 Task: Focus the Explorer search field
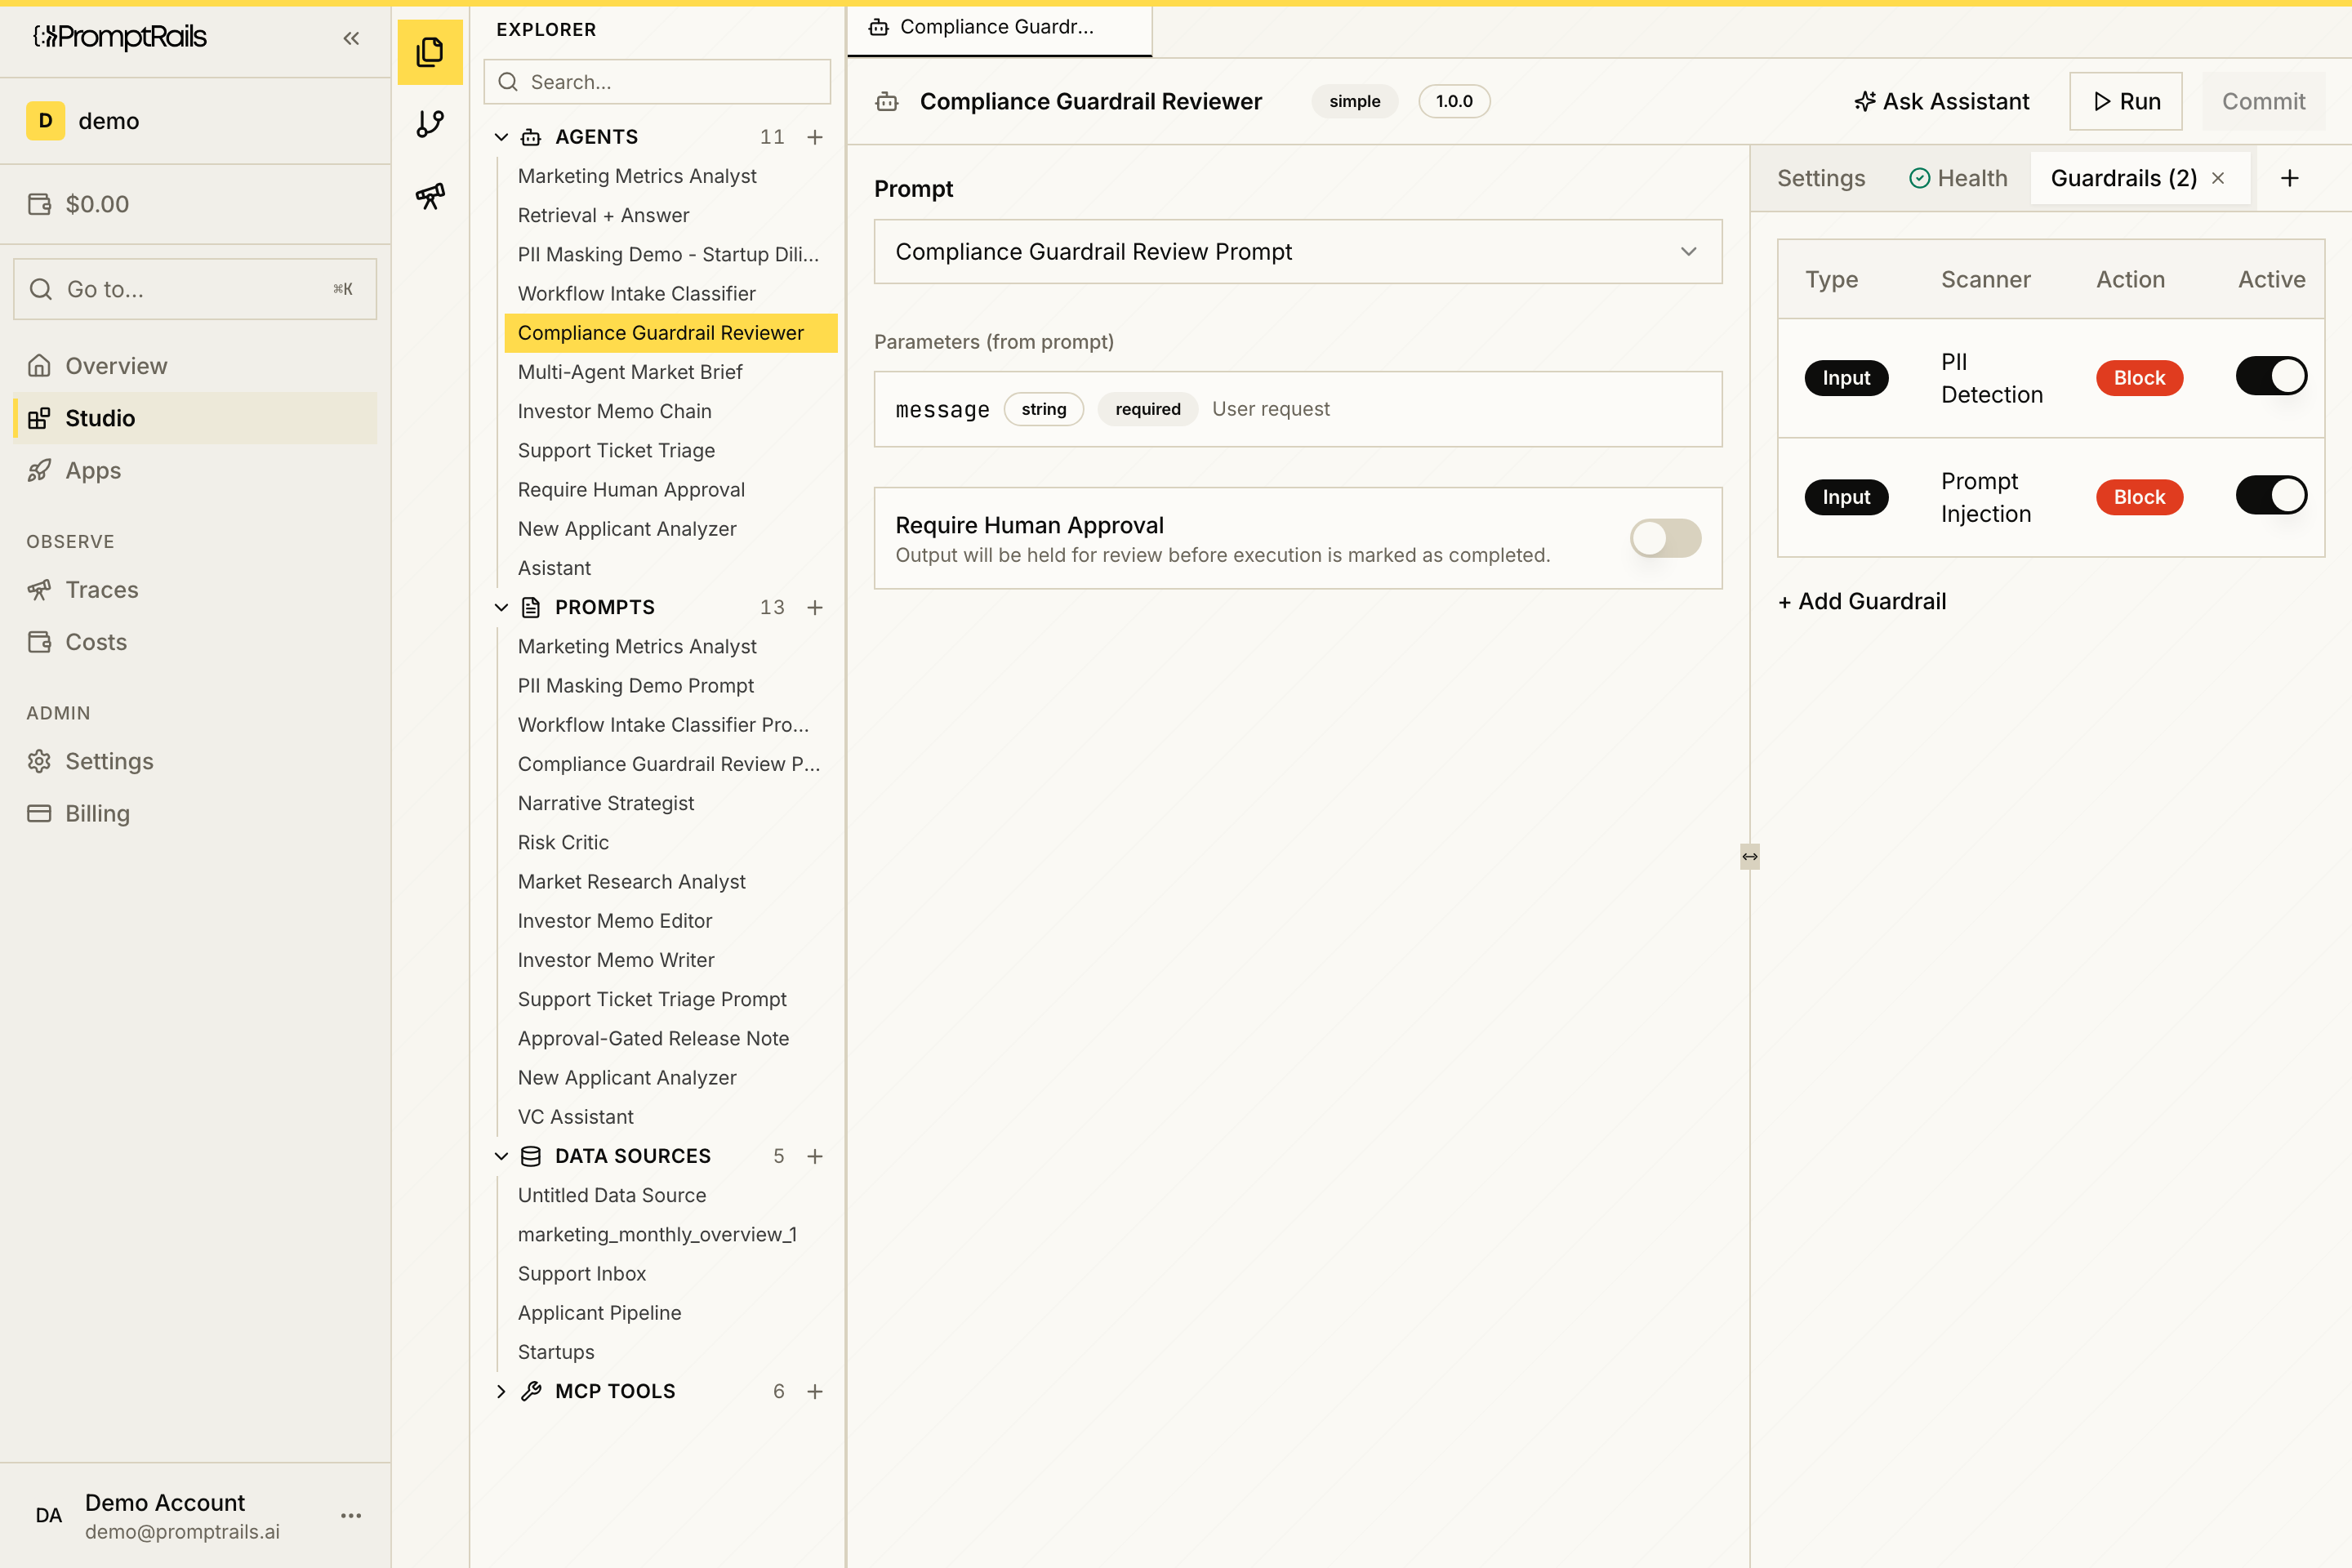coord(657,82)
